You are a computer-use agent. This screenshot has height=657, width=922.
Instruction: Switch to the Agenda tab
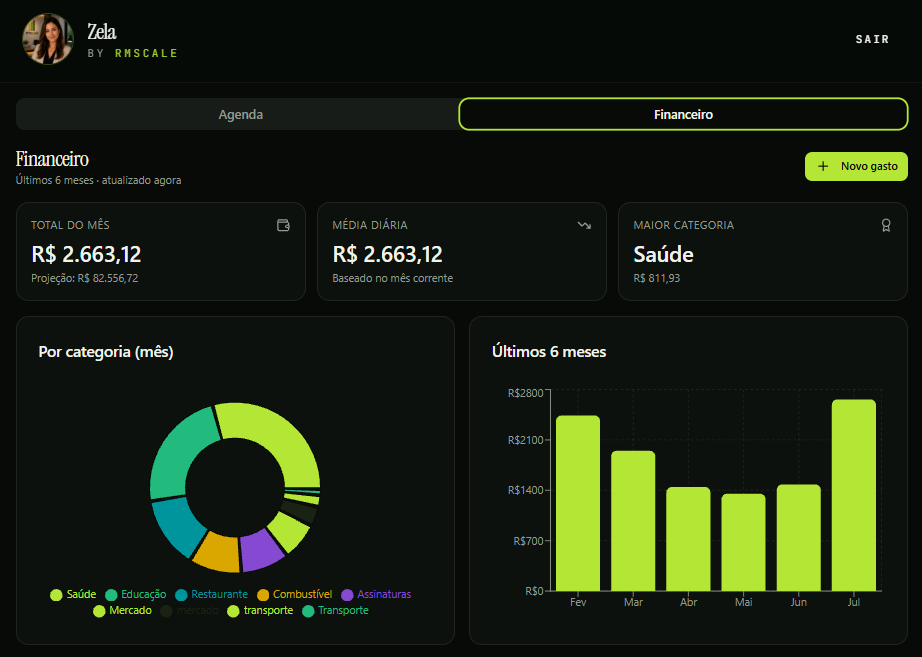240,114
